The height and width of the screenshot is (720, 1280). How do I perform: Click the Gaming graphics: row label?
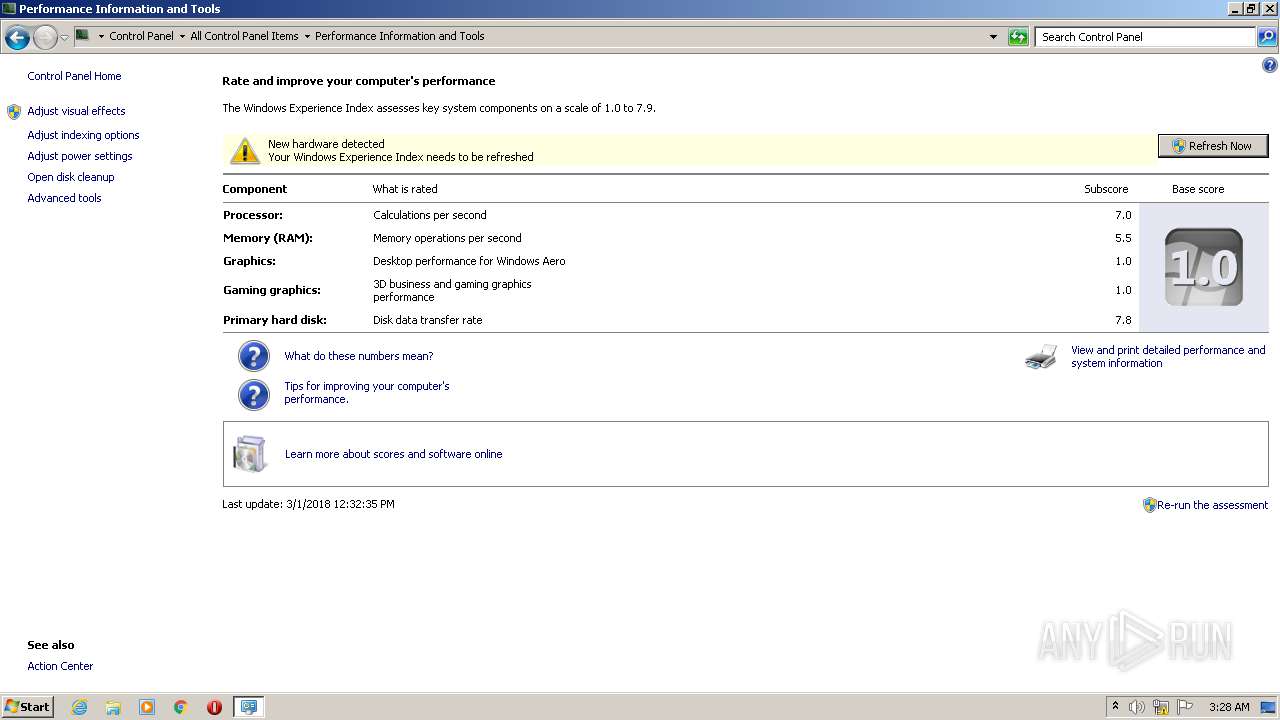(272, 290)
